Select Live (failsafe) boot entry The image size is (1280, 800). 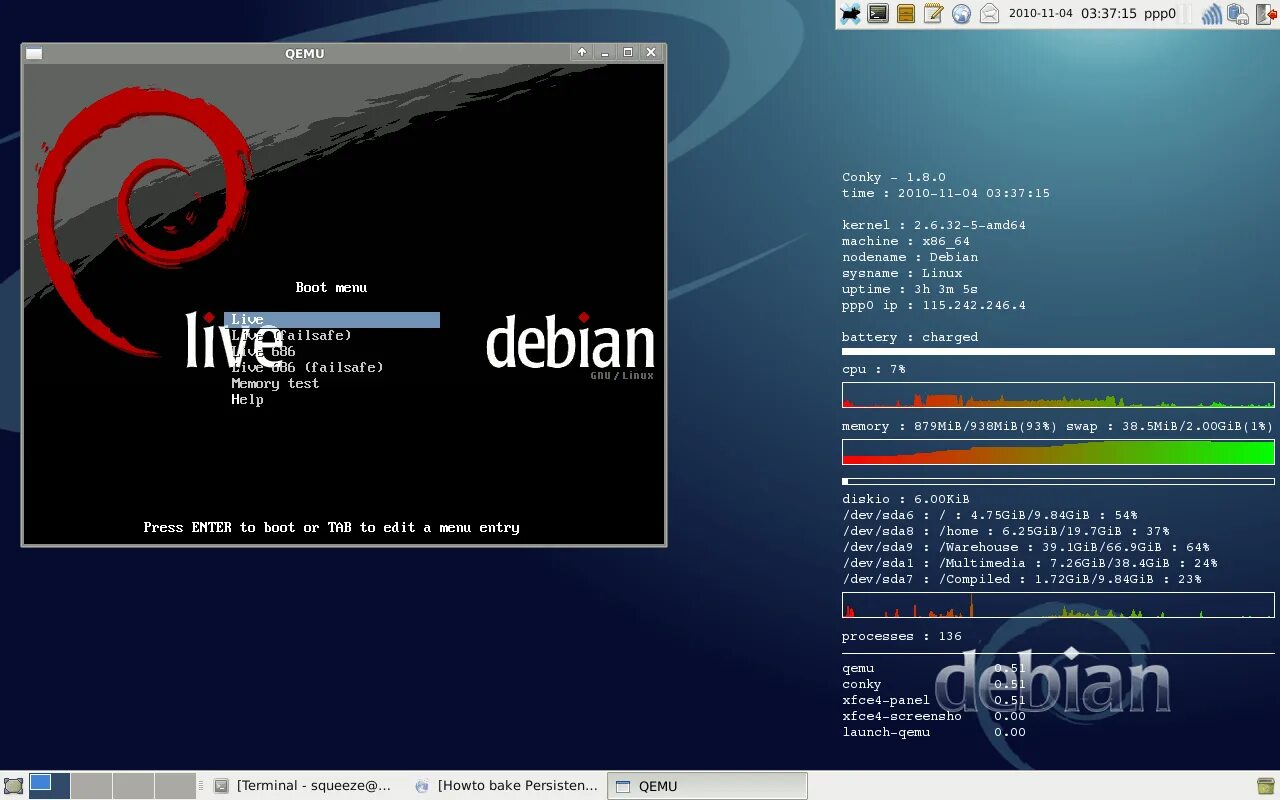click(291, 336)
